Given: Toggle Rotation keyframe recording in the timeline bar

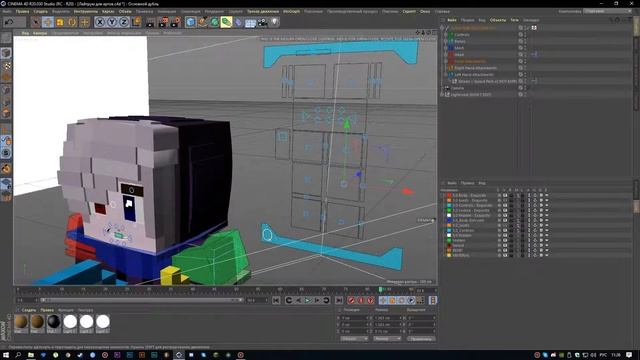Looking at the screenshot, I should pos(402,300).
